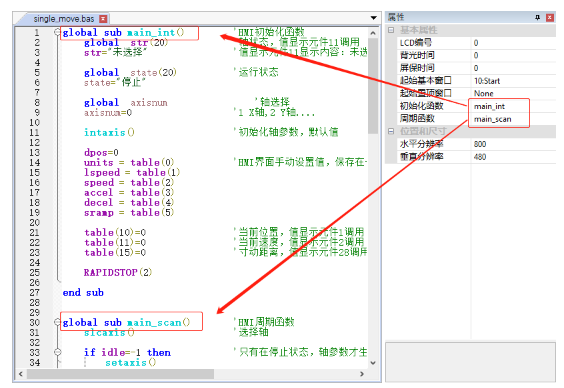Viewport: 564px width, 388px height.
Task: Click the editor horizontal scrollbar thumb
Action: pyautogui.click(x=120, y=374)
